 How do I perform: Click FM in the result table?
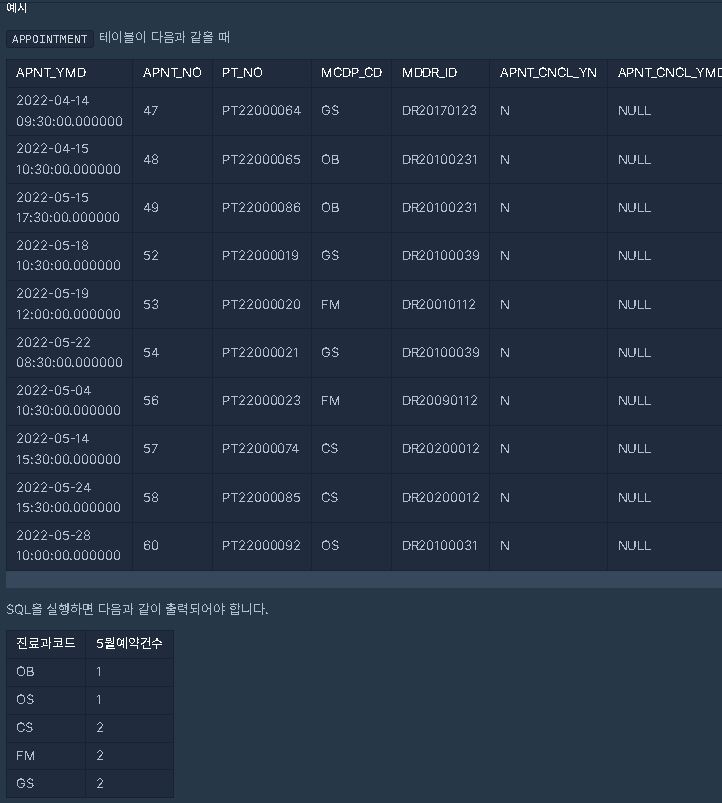coord(26,755)
